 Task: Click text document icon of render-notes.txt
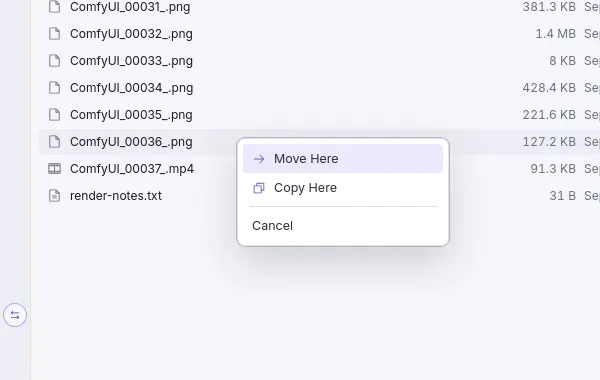(54, 196)
